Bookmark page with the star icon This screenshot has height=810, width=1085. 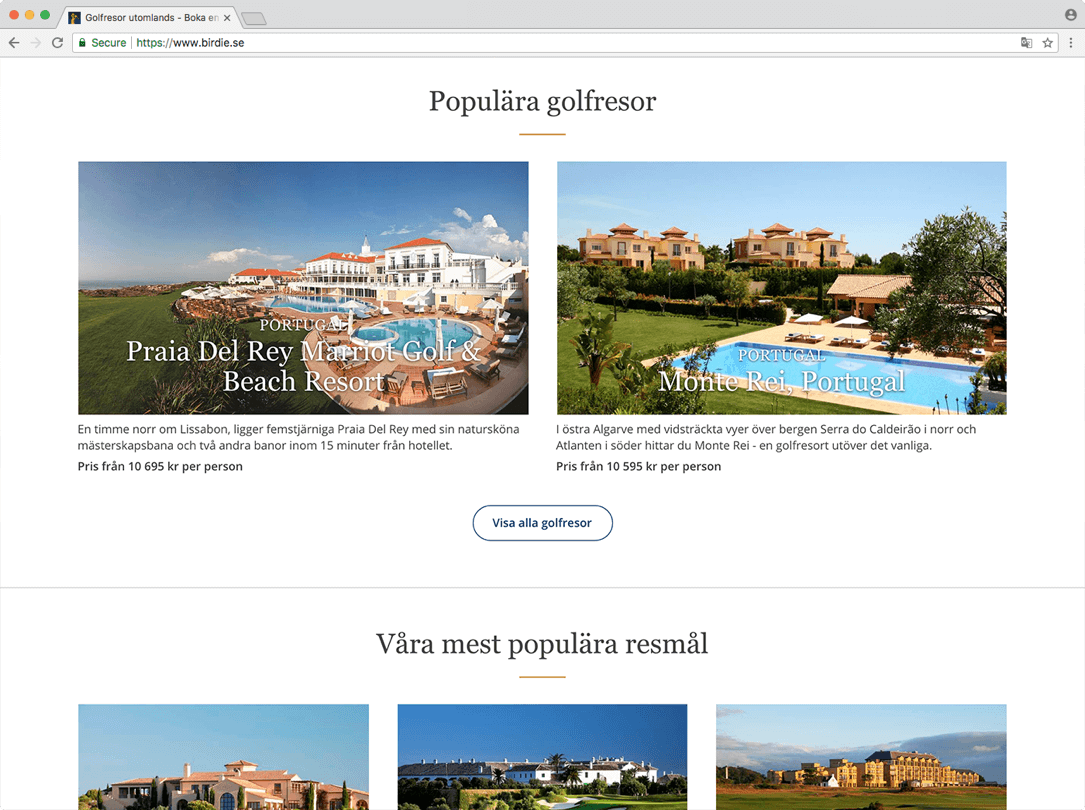[1048, 43]
